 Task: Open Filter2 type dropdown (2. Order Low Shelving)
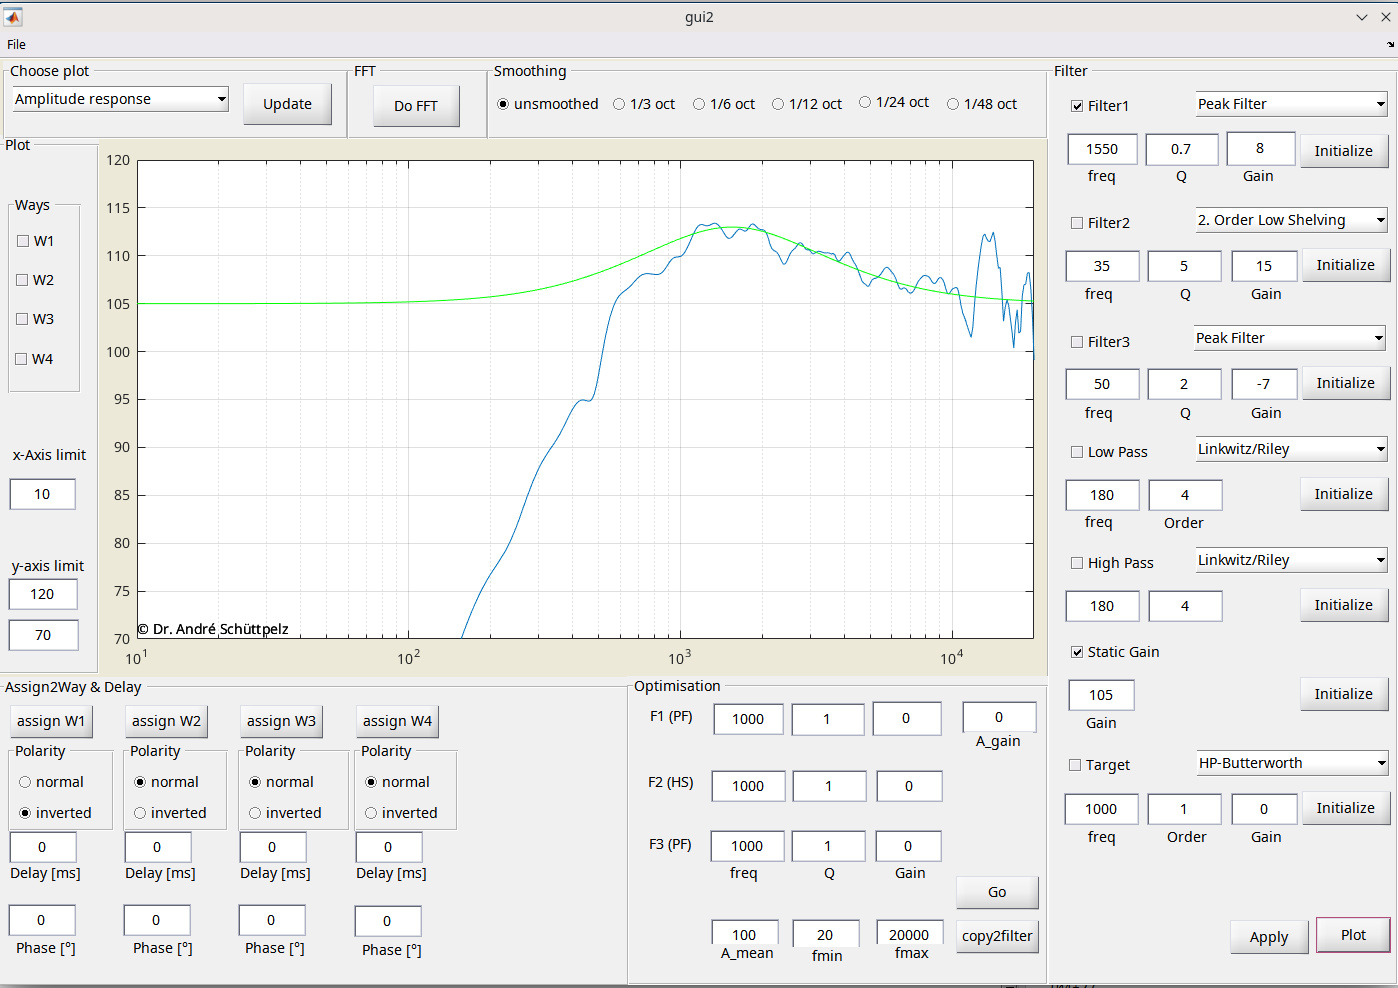[1291, 220]
